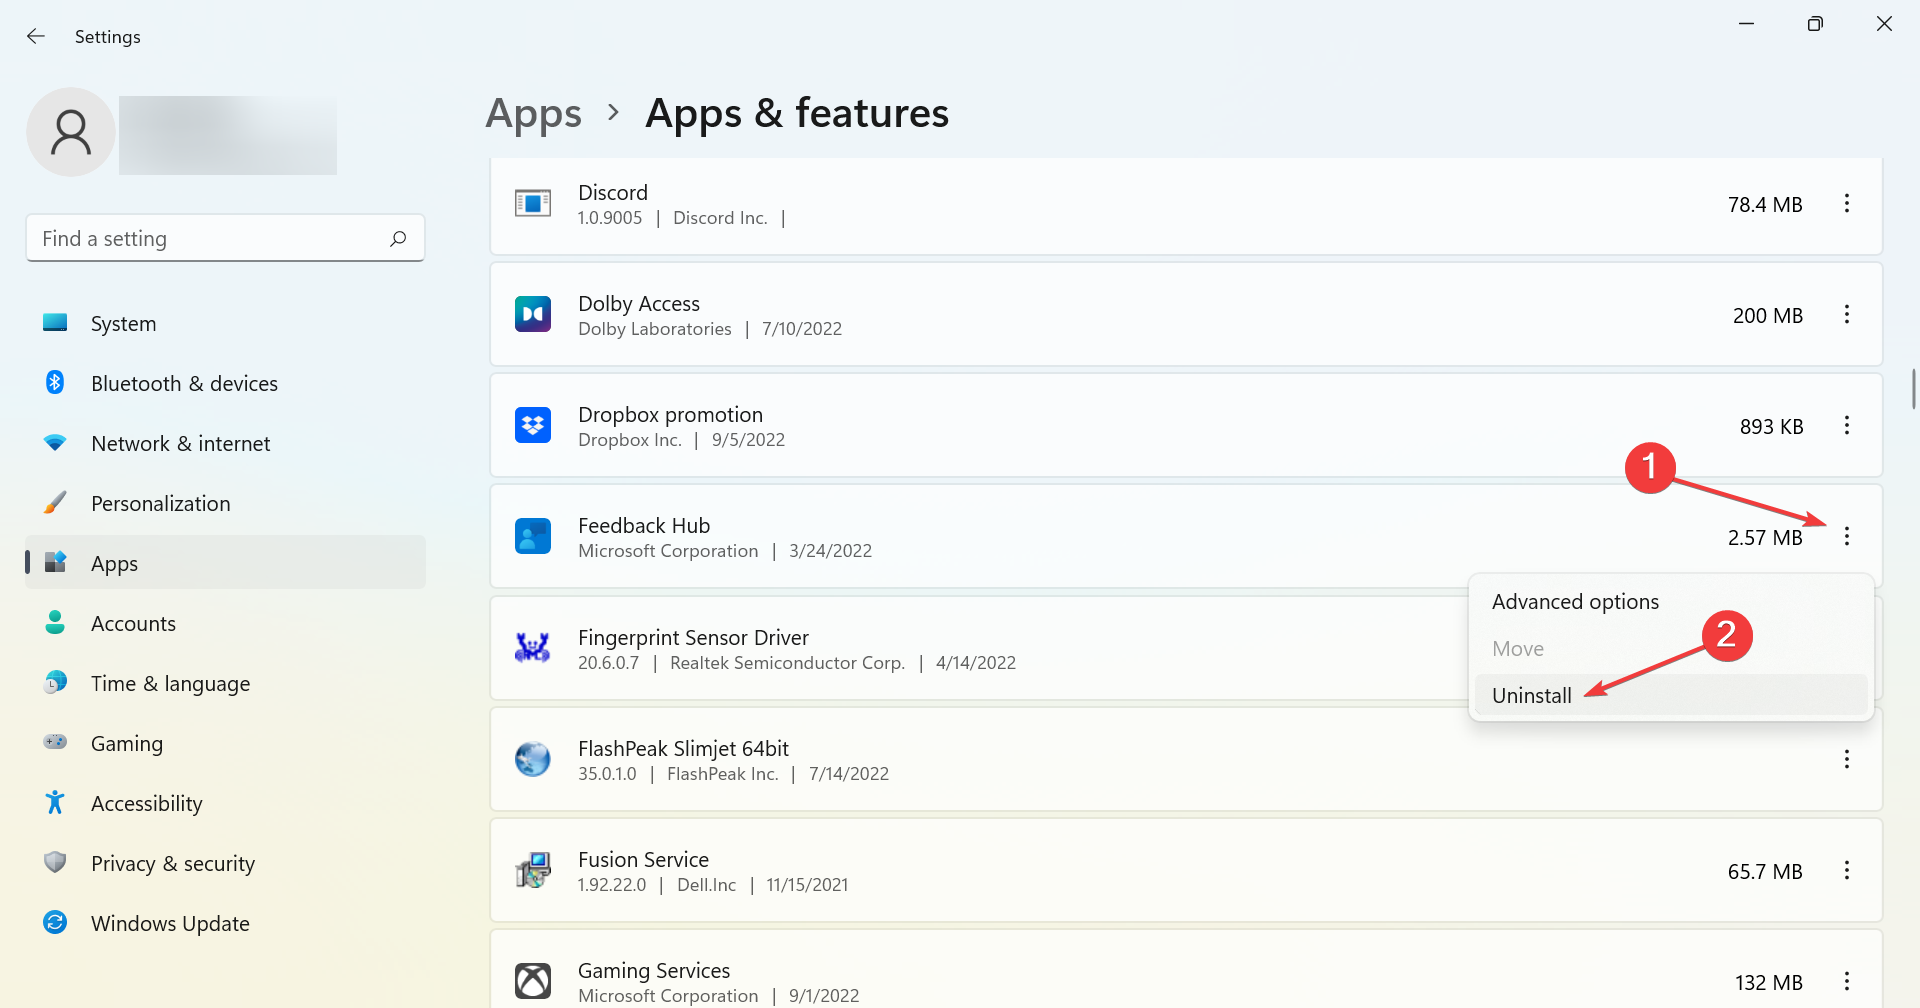Click the Privacy & security shield icon
This screenshot has height=1008, width=1920.
click(x=55, y=863)
